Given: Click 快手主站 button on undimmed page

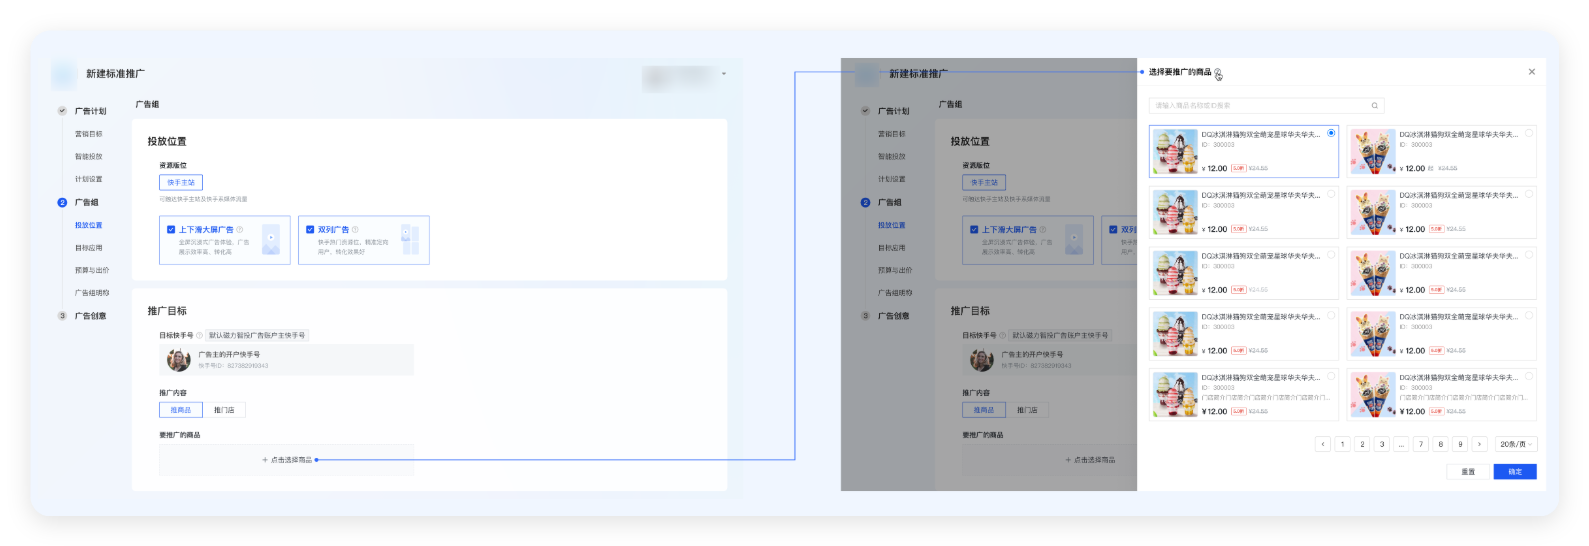Looking at the screenshot, I should (181, 182).
